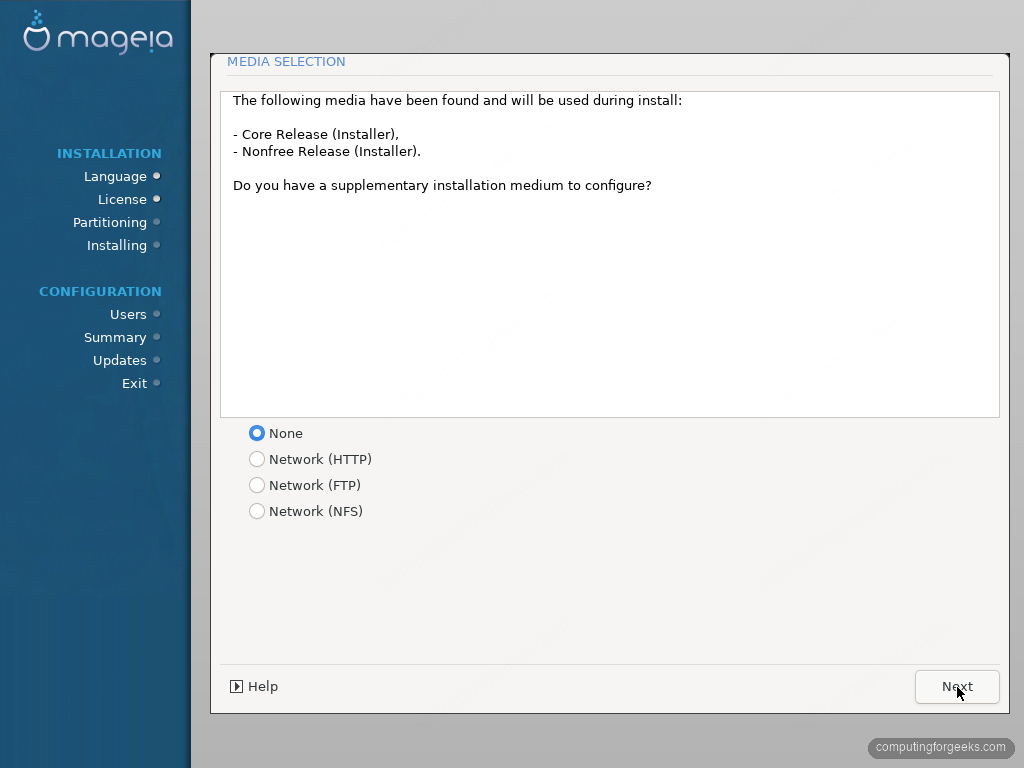Click the Summary step bullet indicator
The width and height of the screenshot is (1024, 768).
157,337
